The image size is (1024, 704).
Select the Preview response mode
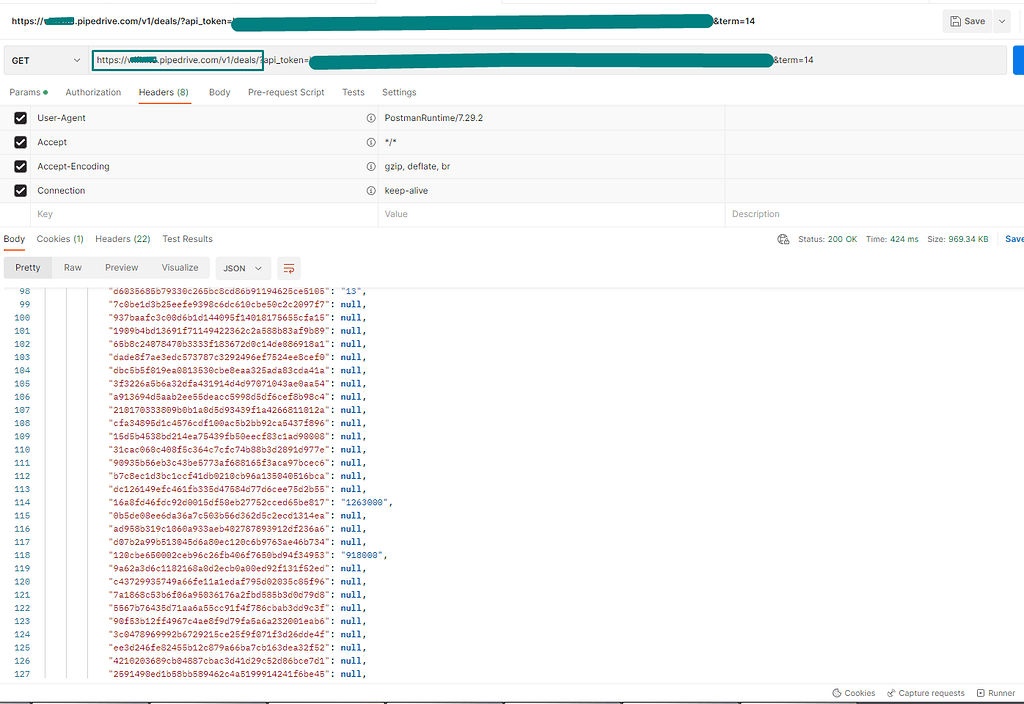pos(121,268)
